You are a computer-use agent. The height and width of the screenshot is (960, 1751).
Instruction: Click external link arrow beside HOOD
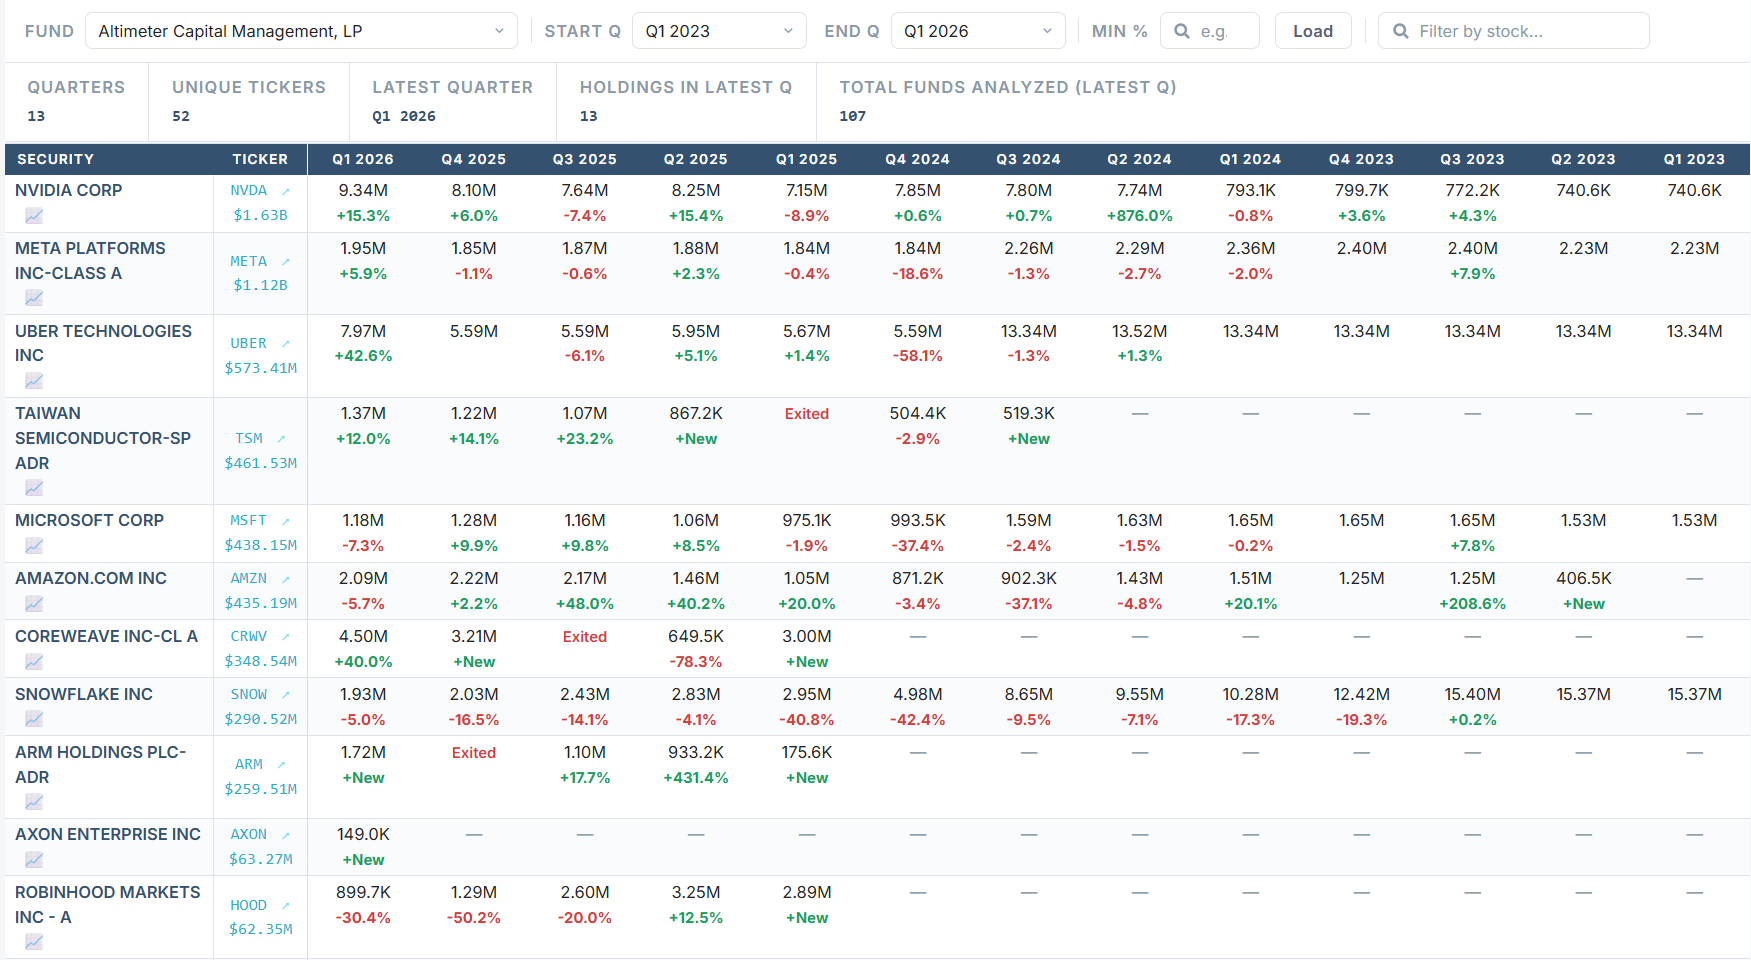point(286,905)
